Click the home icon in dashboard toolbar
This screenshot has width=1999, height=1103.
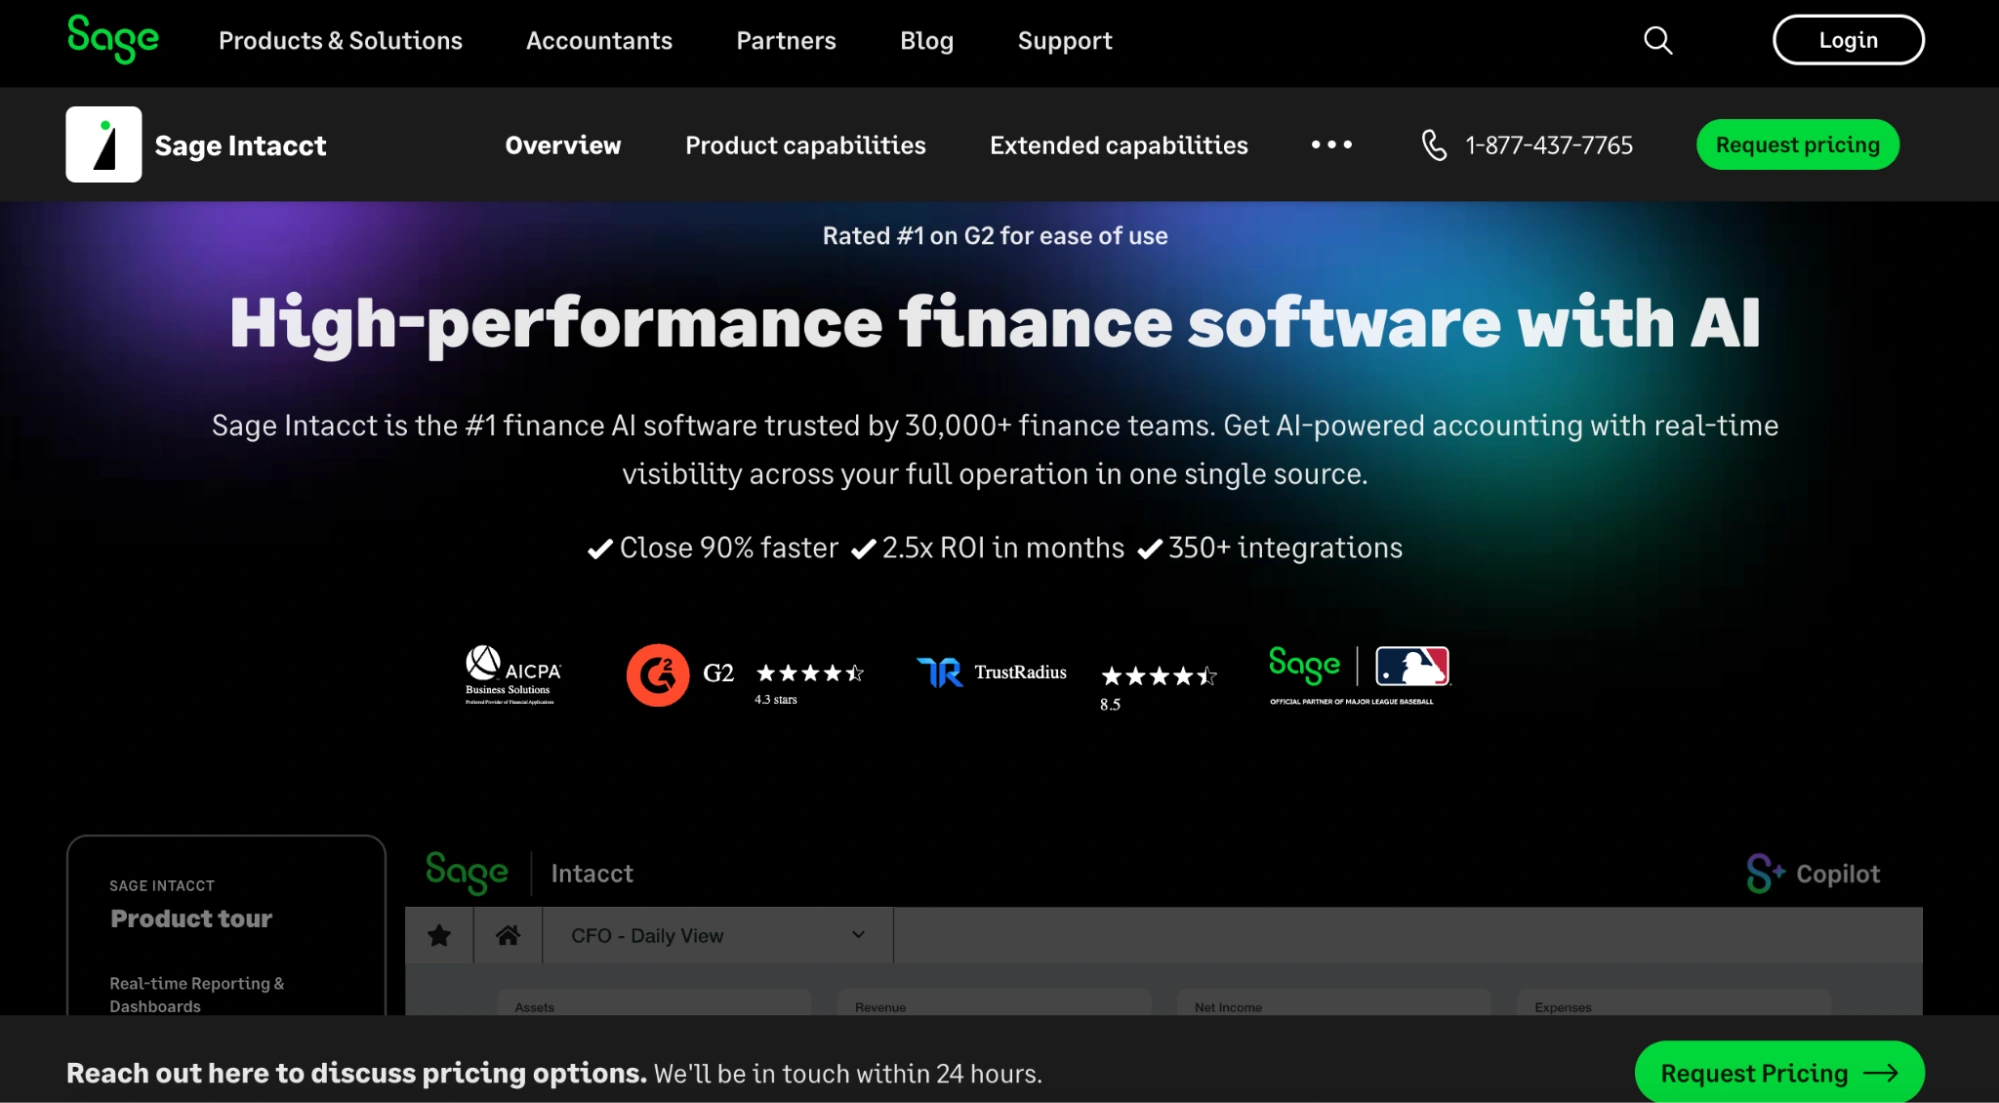coord(508,935)
